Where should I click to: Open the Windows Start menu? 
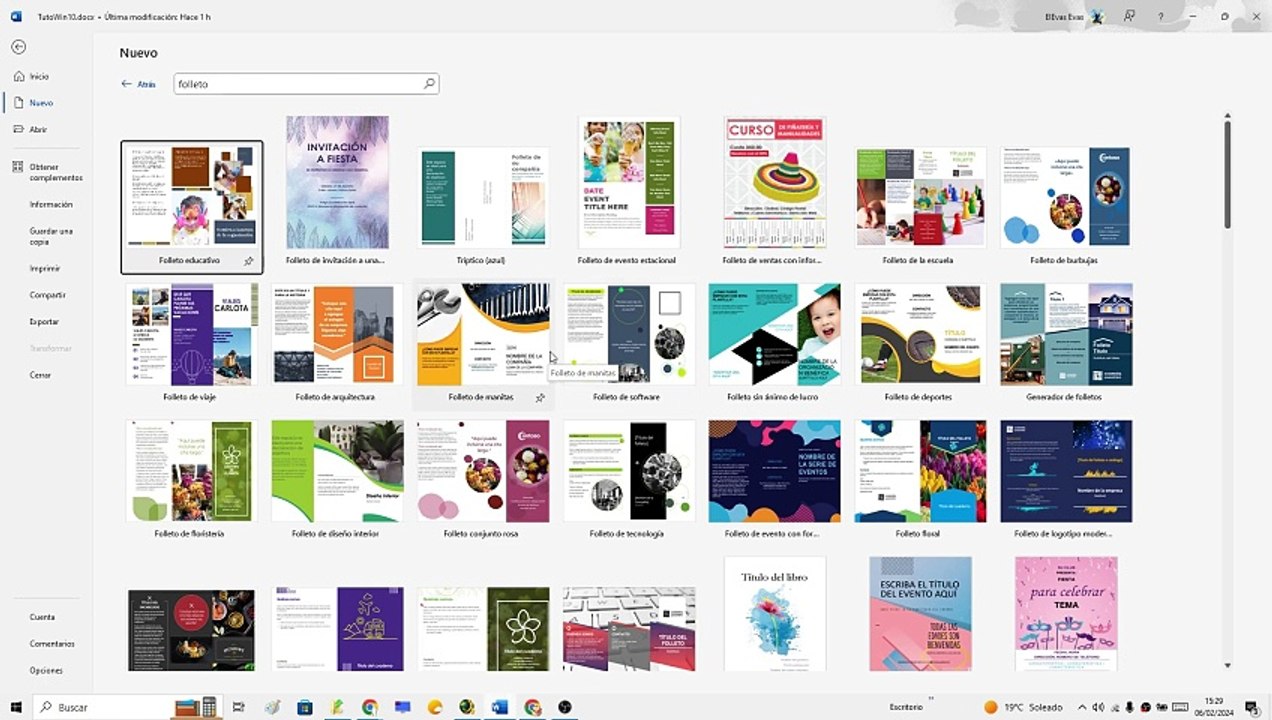(x=16, y=707)
